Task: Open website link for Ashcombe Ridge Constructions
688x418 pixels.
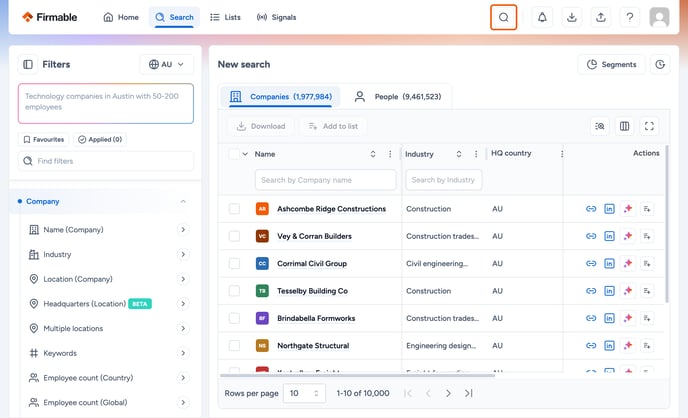Action: pyautogui.click(x=591, y=209)
